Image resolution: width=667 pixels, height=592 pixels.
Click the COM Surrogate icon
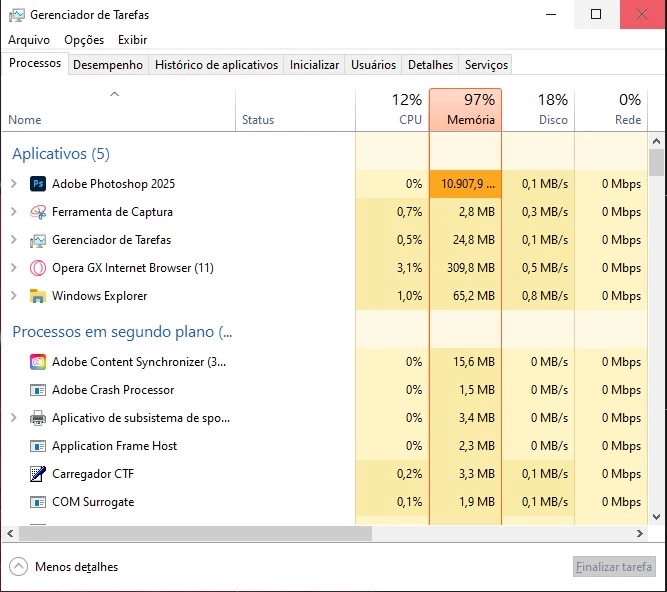tap(38, 502)
